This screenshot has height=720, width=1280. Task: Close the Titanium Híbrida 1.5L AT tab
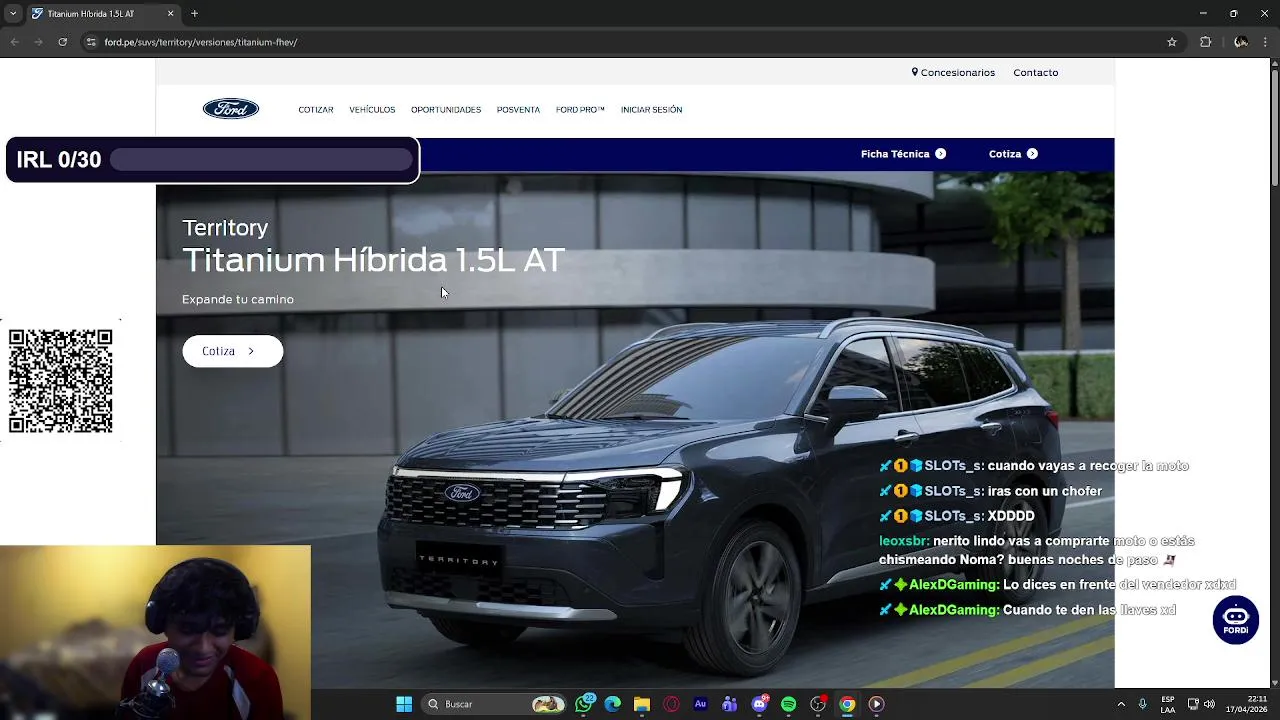tap(170, 14)
